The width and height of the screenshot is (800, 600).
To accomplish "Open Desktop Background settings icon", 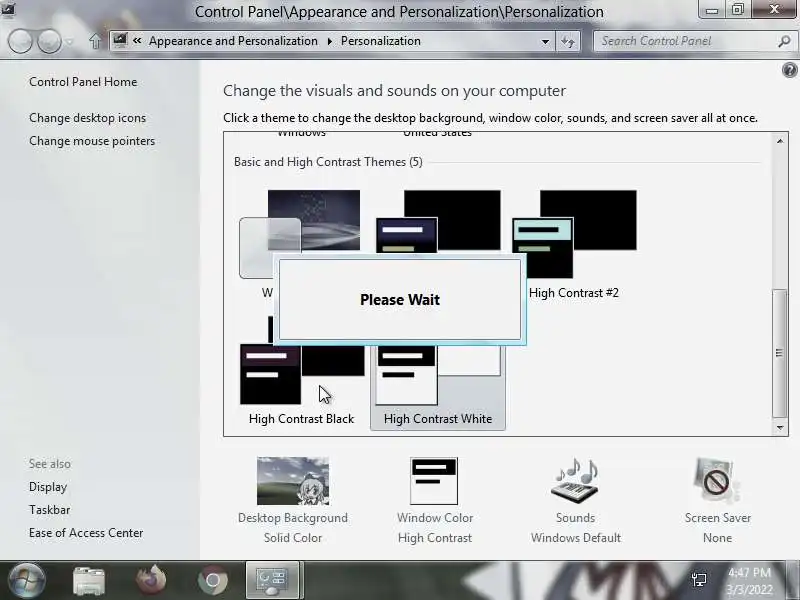I will click(x=293, y=481).
